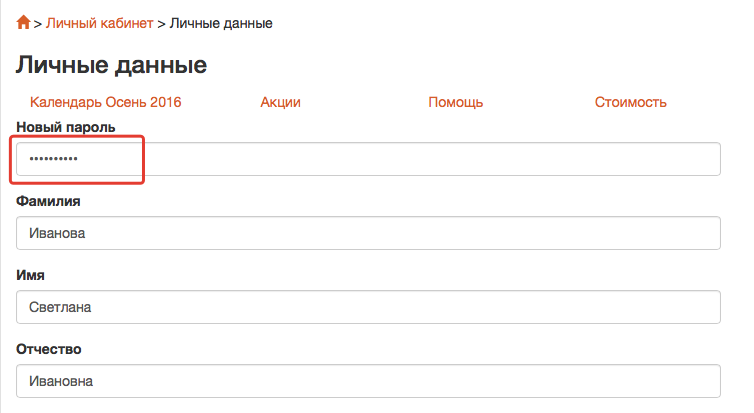This screenshot has height=413, width=754.
Task: Click the word Светлана in the name box
Action: tap(60, 307)
